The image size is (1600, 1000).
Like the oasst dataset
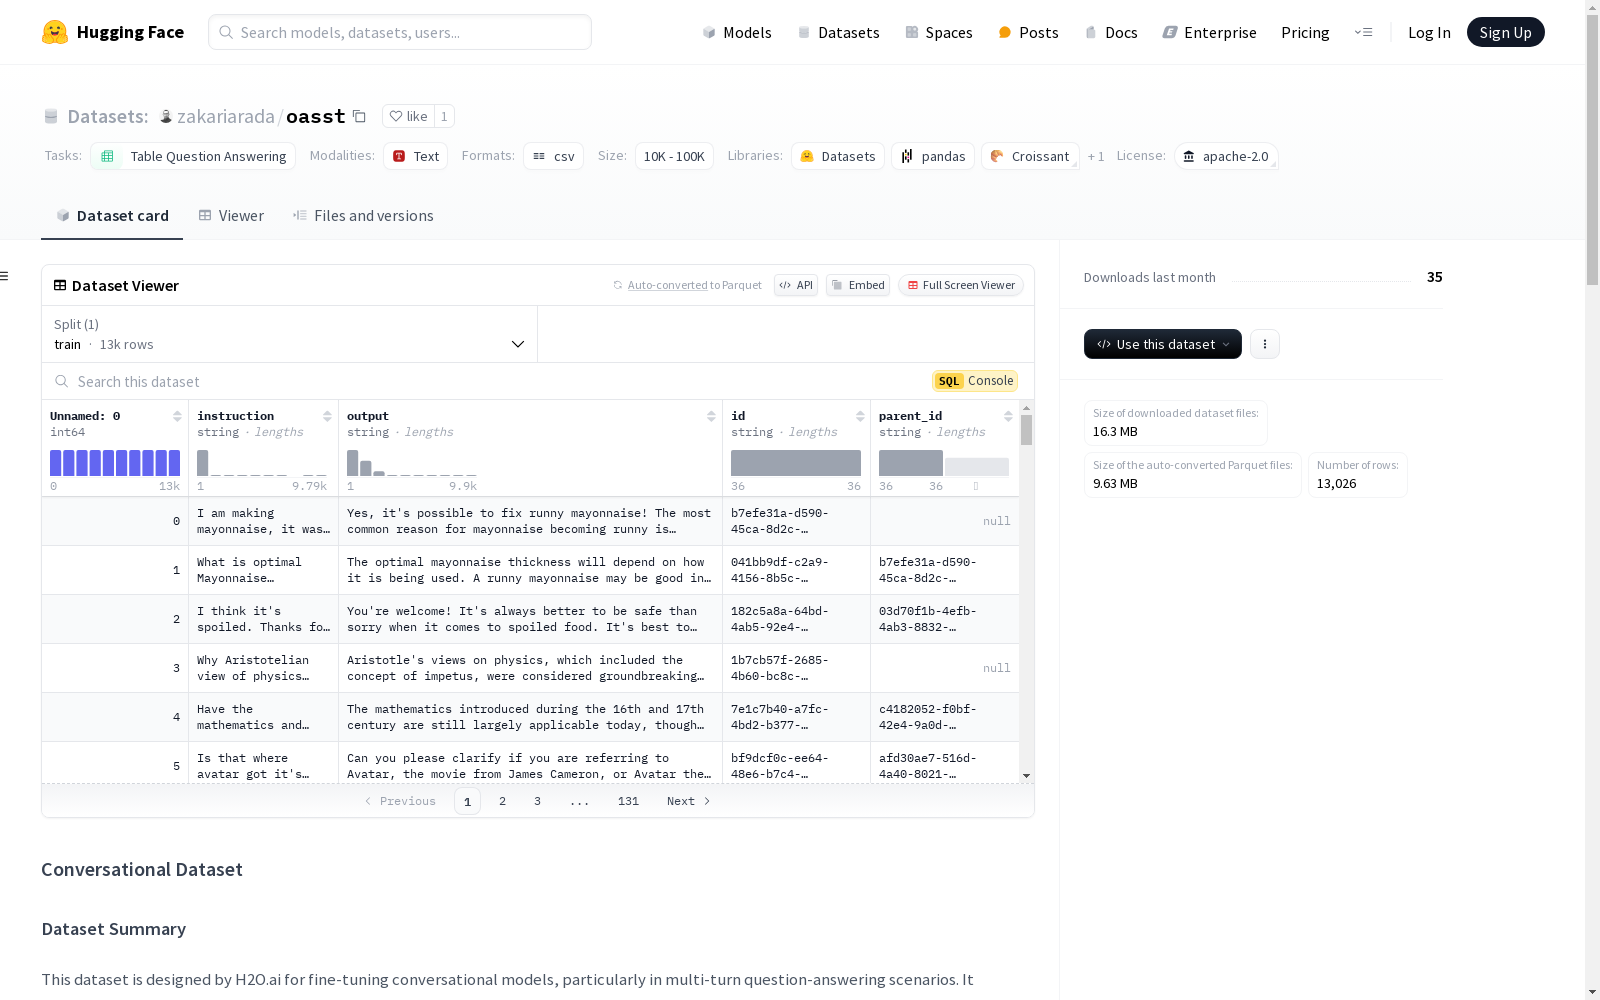408,116
